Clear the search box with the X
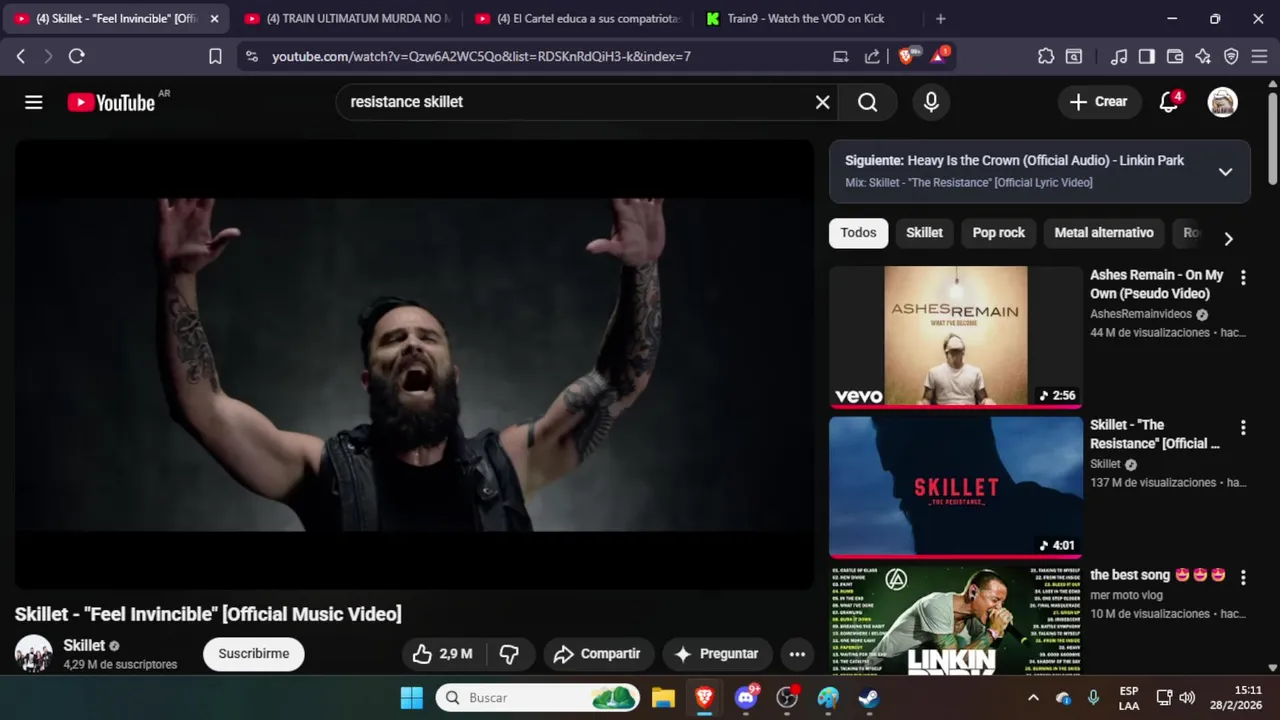Image resolution: width=1280 pixels, height=720 pixels. point(822,102)
